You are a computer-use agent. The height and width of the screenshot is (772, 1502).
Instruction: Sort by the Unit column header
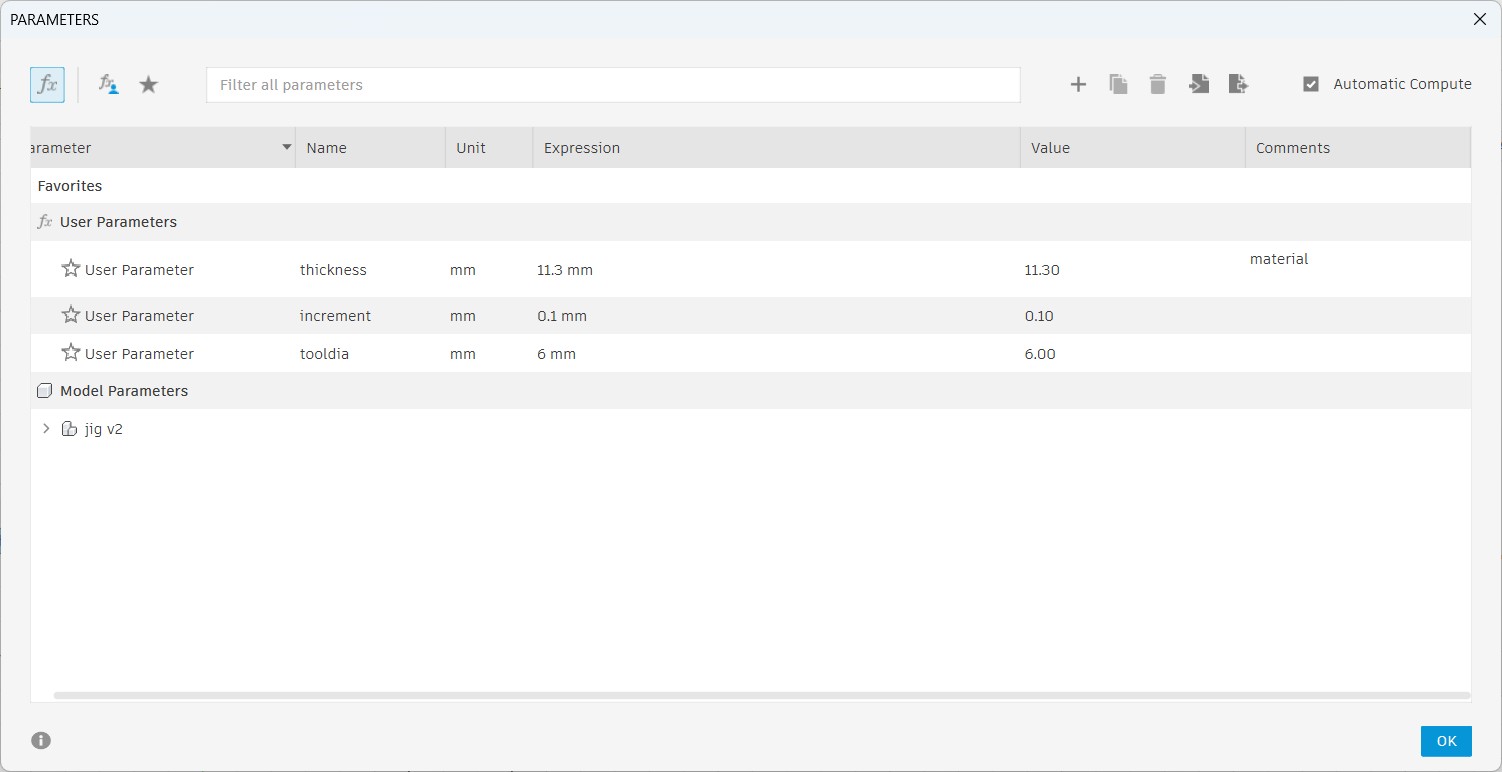coord(489,148)
